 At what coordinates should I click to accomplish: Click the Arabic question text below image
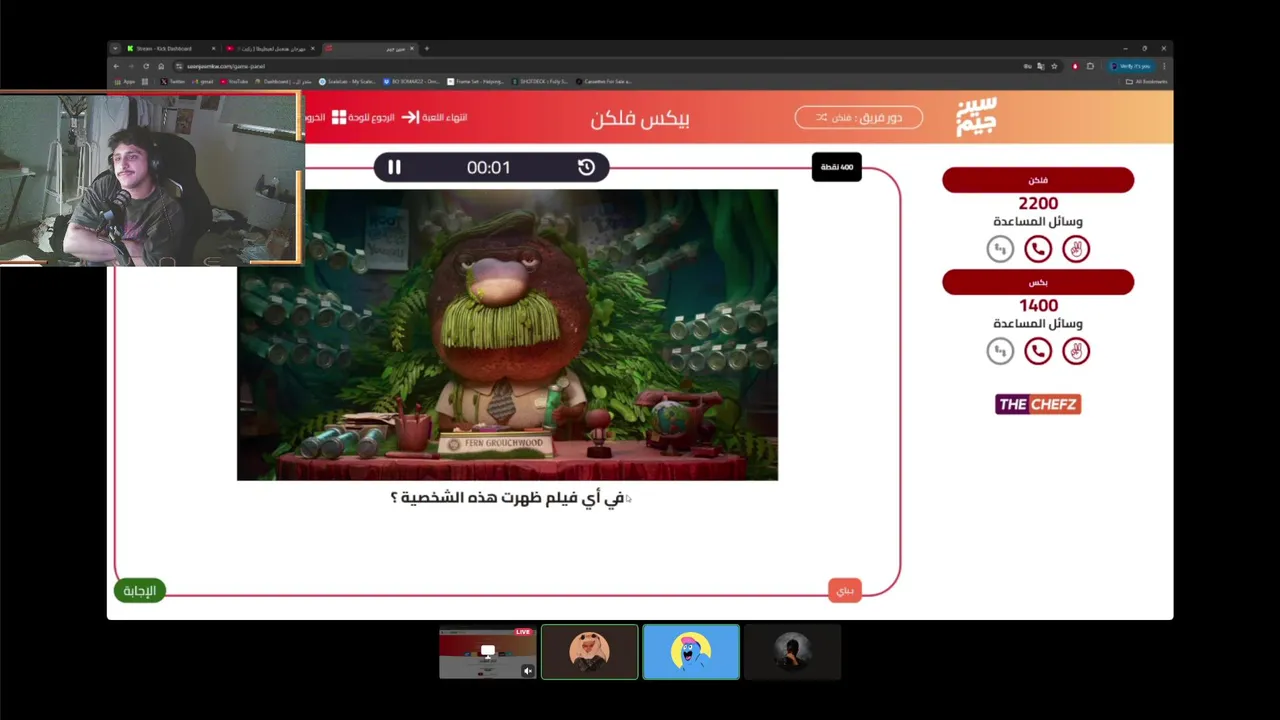pos(507,498)
